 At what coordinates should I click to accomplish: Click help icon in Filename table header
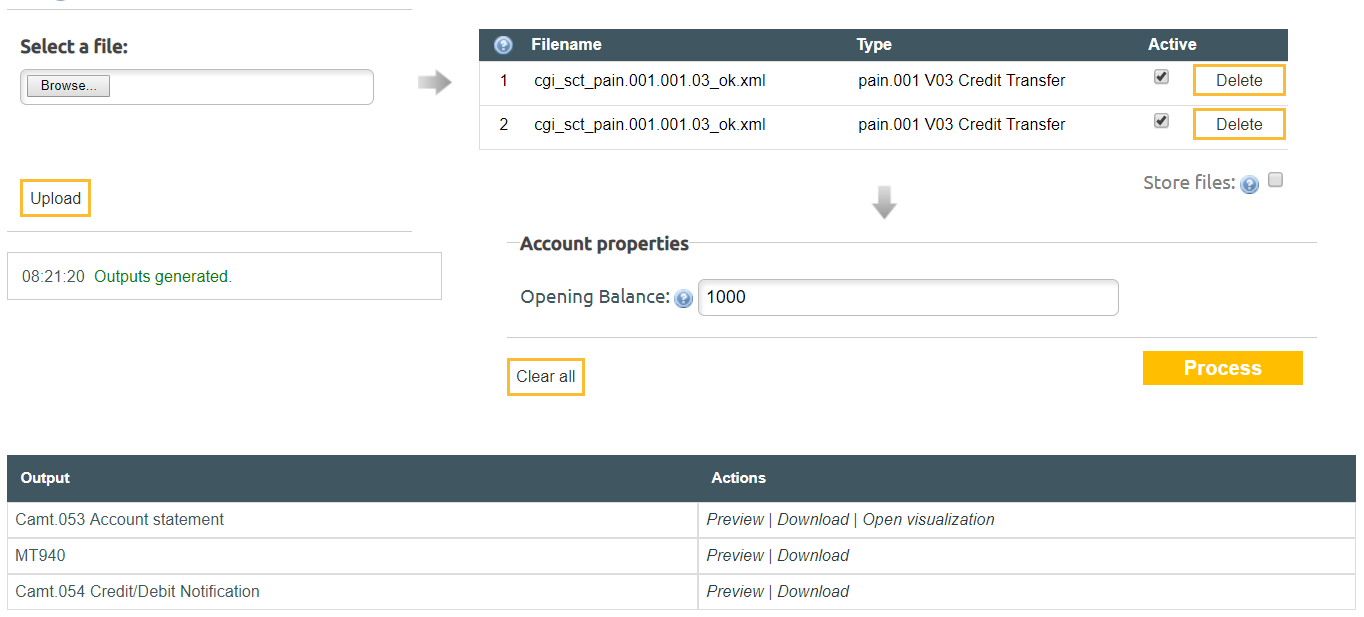pos(503,45)
